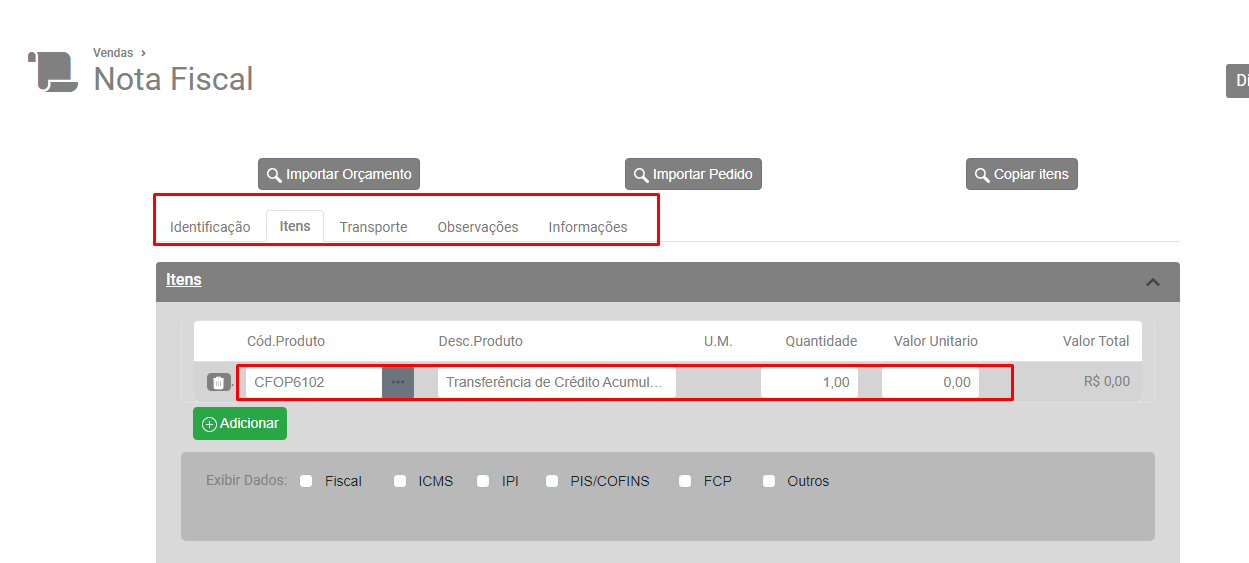Focus the Desc.Produto description field

557,382
